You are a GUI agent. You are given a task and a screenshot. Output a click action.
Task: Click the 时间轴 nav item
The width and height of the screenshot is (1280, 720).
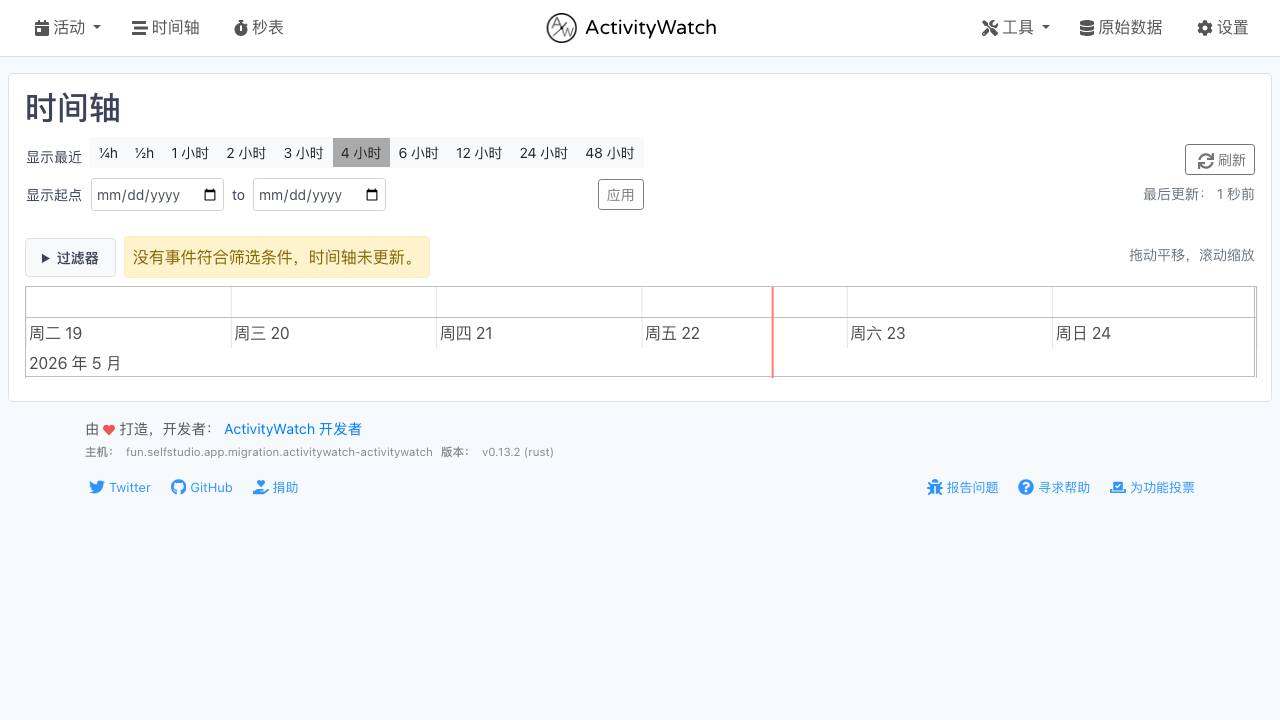click(x=166, y=28)
